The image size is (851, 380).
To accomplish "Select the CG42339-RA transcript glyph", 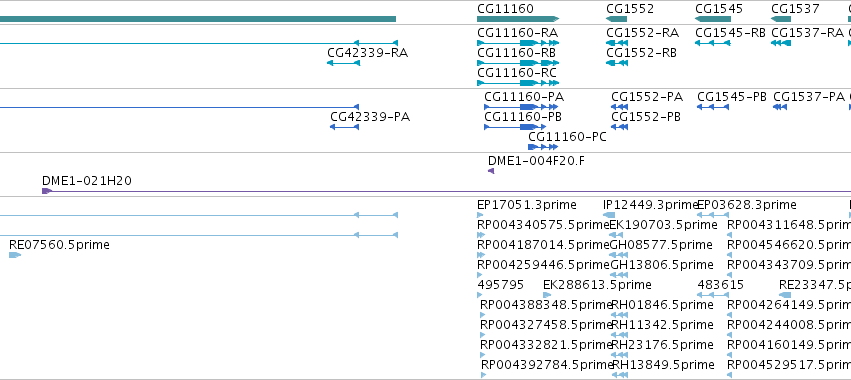I will [x=343, y=63].
